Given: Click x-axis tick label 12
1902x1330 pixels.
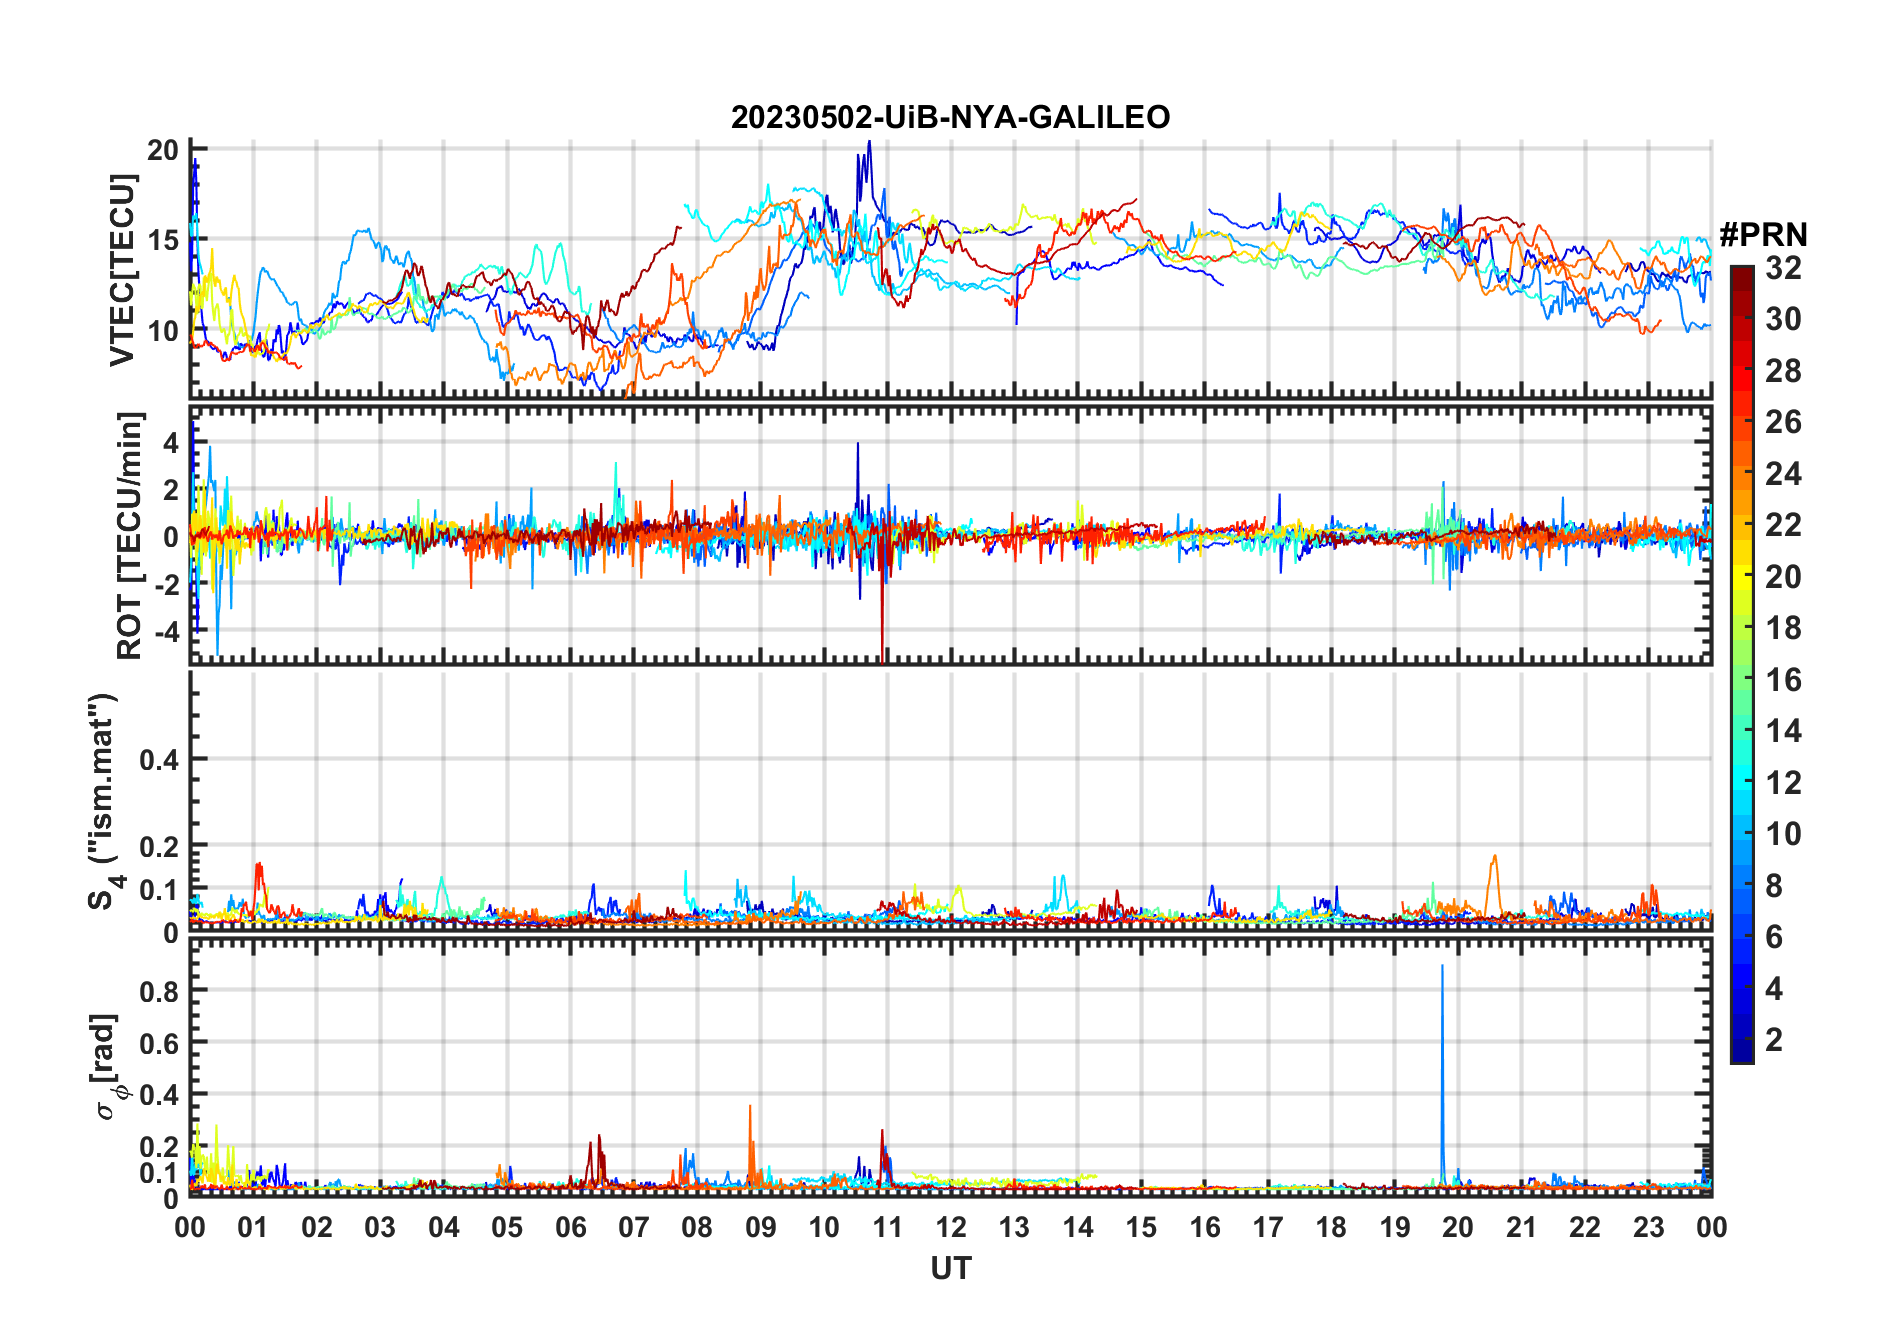Looking at the screenshot, I should click(x=951, y=1227).
